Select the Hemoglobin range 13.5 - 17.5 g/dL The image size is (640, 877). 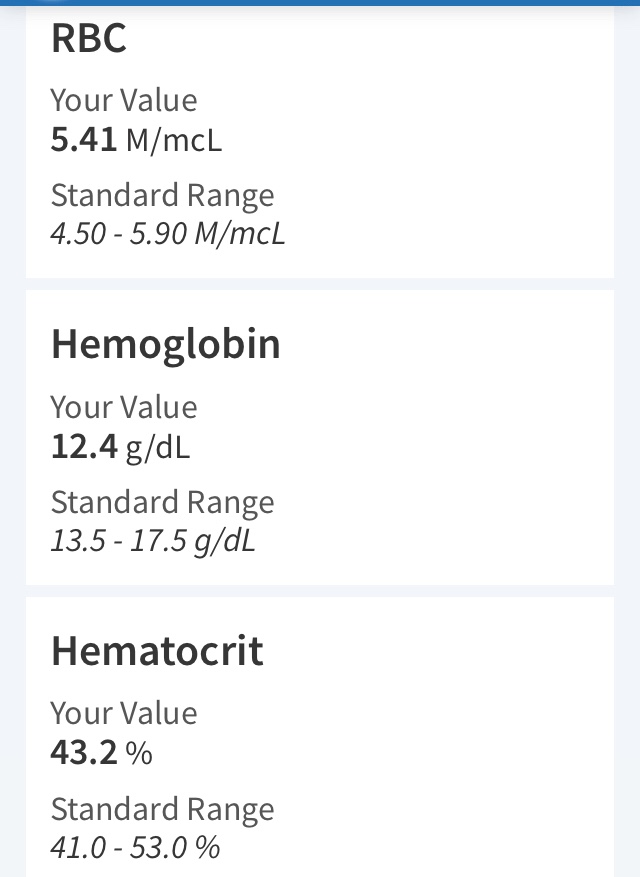153,541
